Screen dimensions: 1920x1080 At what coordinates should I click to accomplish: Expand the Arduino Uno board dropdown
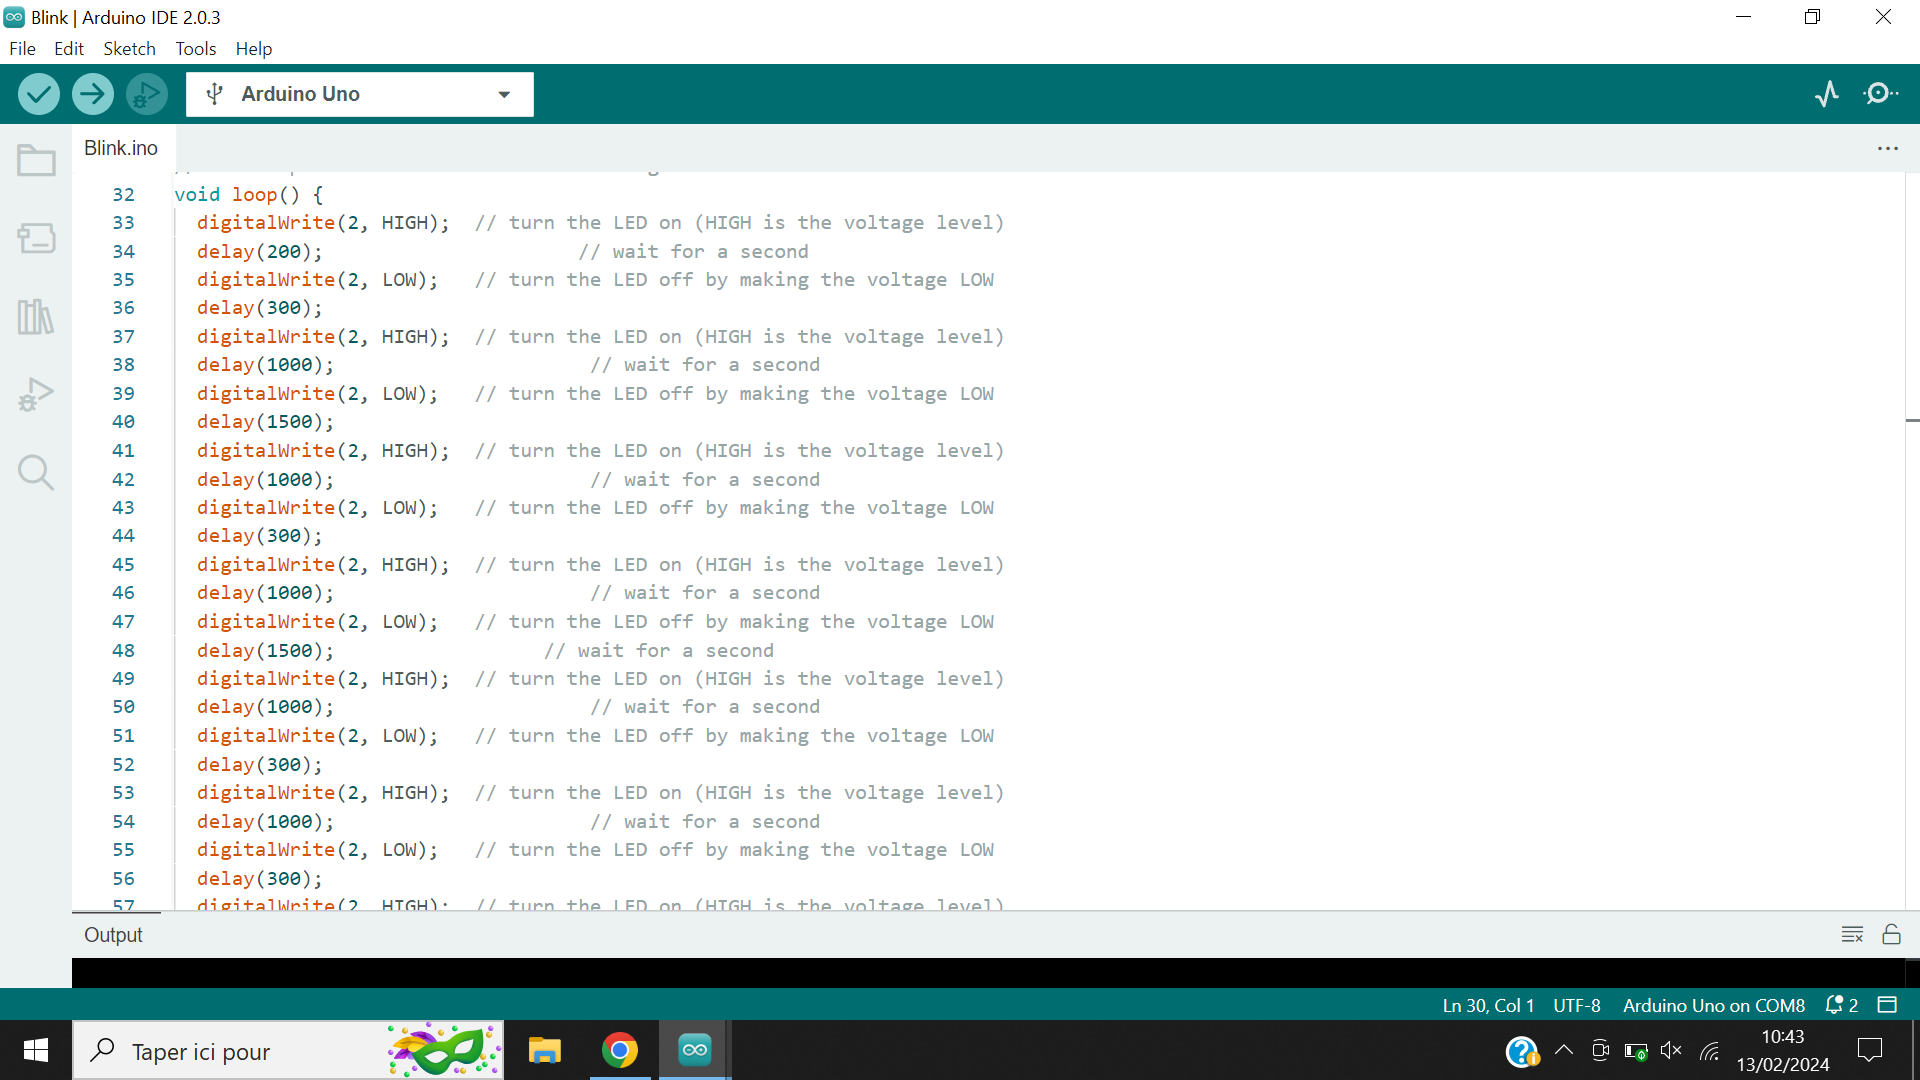504,94
